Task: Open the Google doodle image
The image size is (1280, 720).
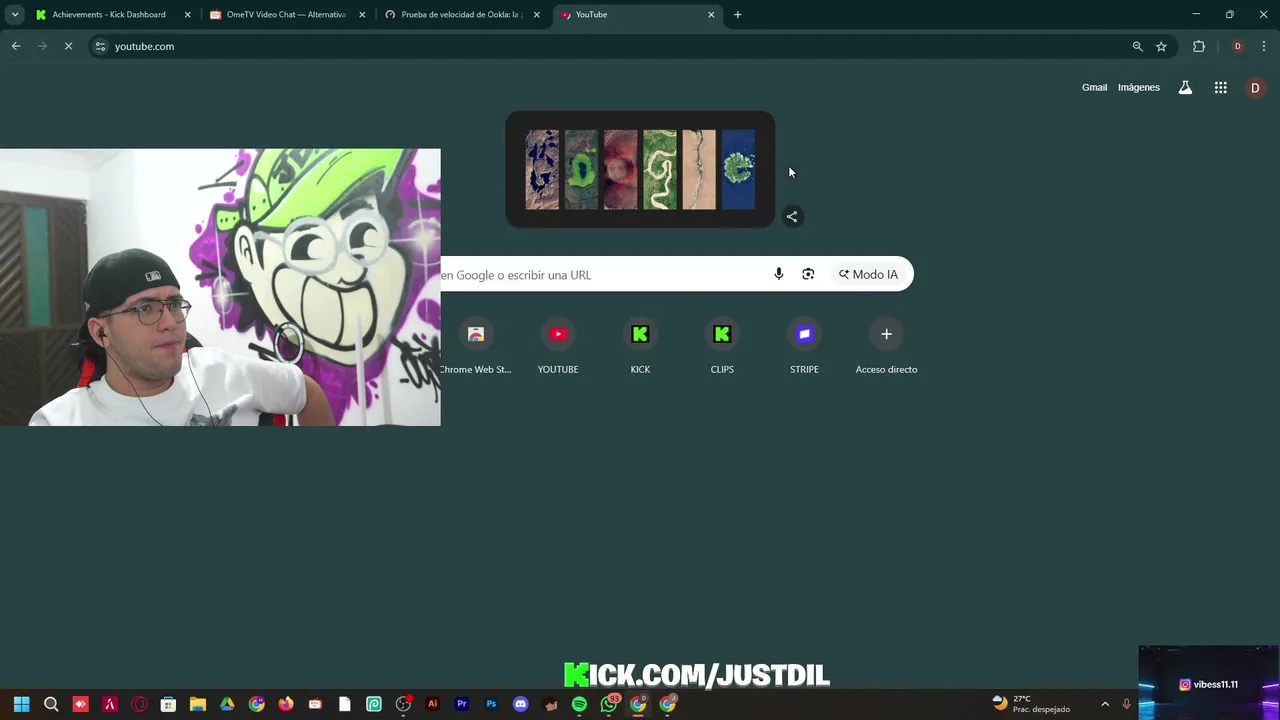Action: pos(640,169)
